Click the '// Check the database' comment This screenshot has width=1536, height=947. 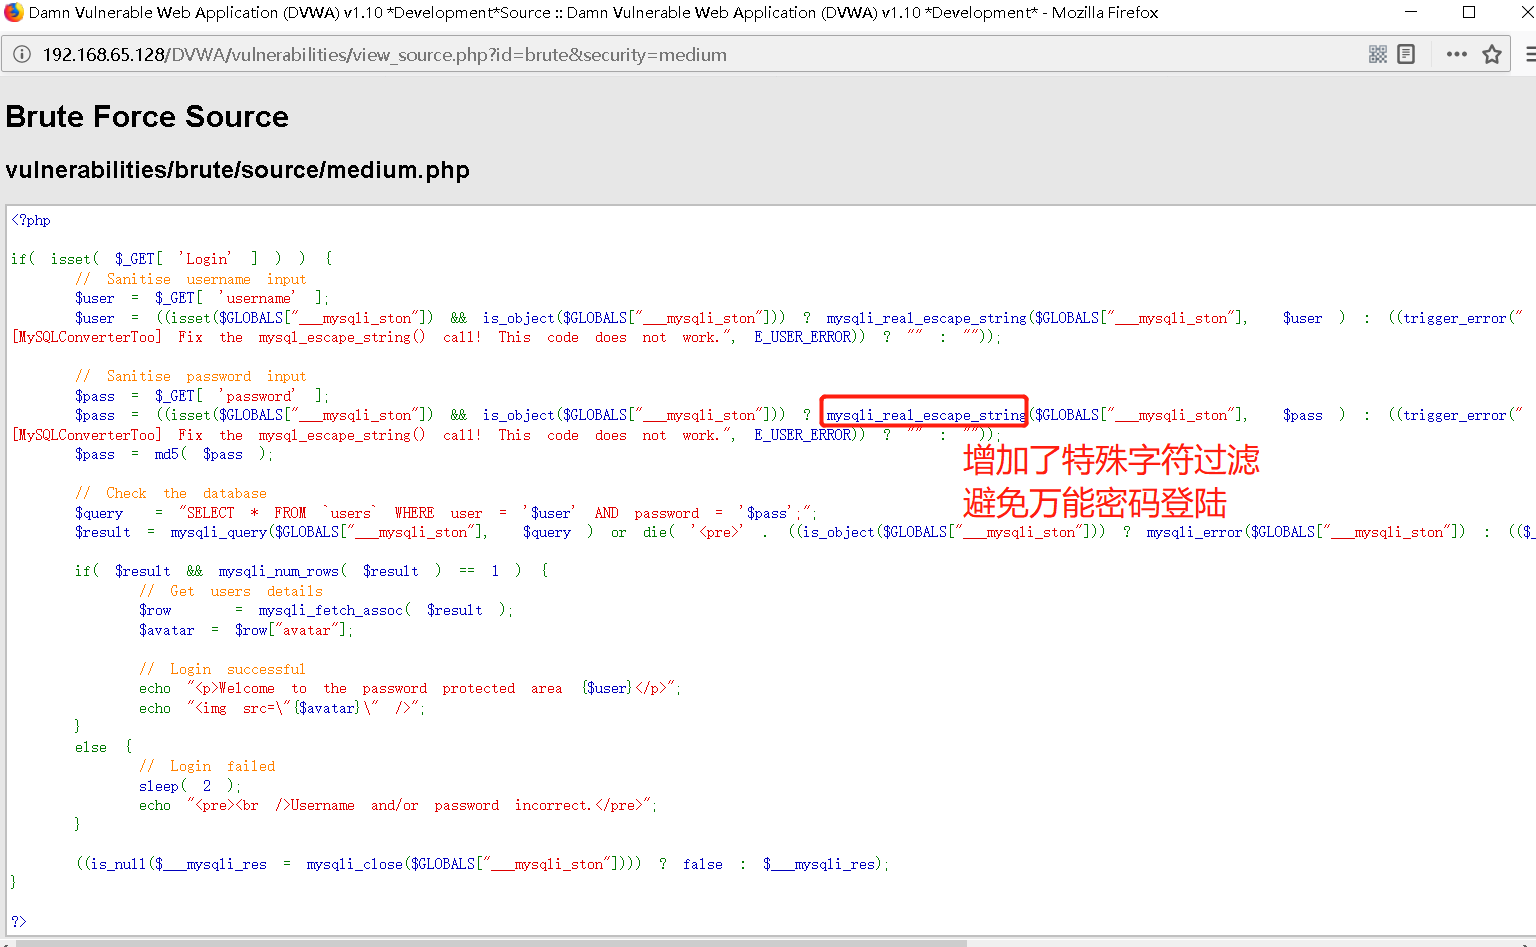(171, 493)
